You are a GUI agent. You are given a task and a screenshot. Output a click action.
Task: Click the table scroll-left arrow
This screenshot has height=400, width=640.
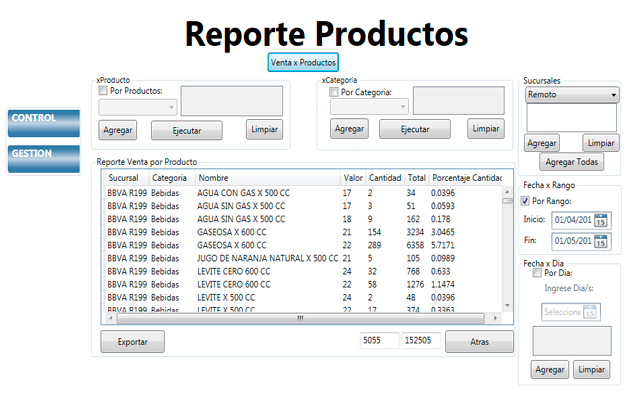point(111,318)
